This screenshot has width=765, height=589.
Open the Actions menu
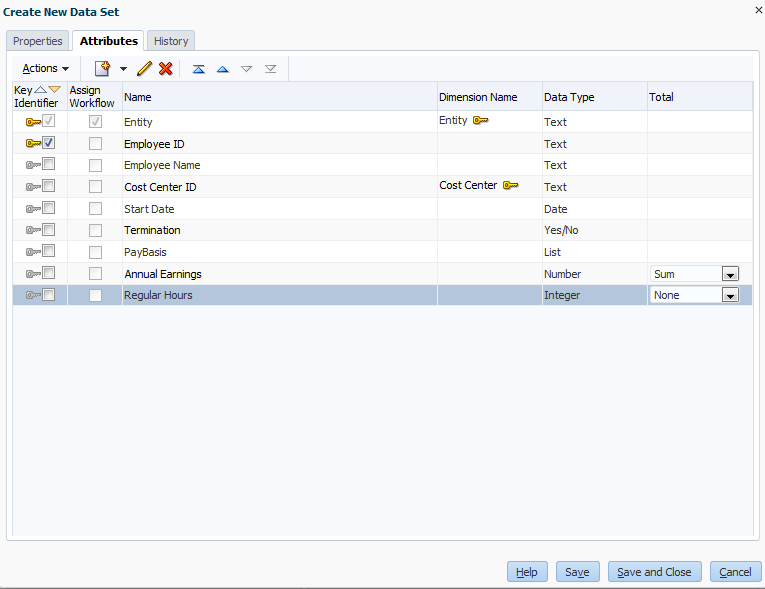point(45,68)
